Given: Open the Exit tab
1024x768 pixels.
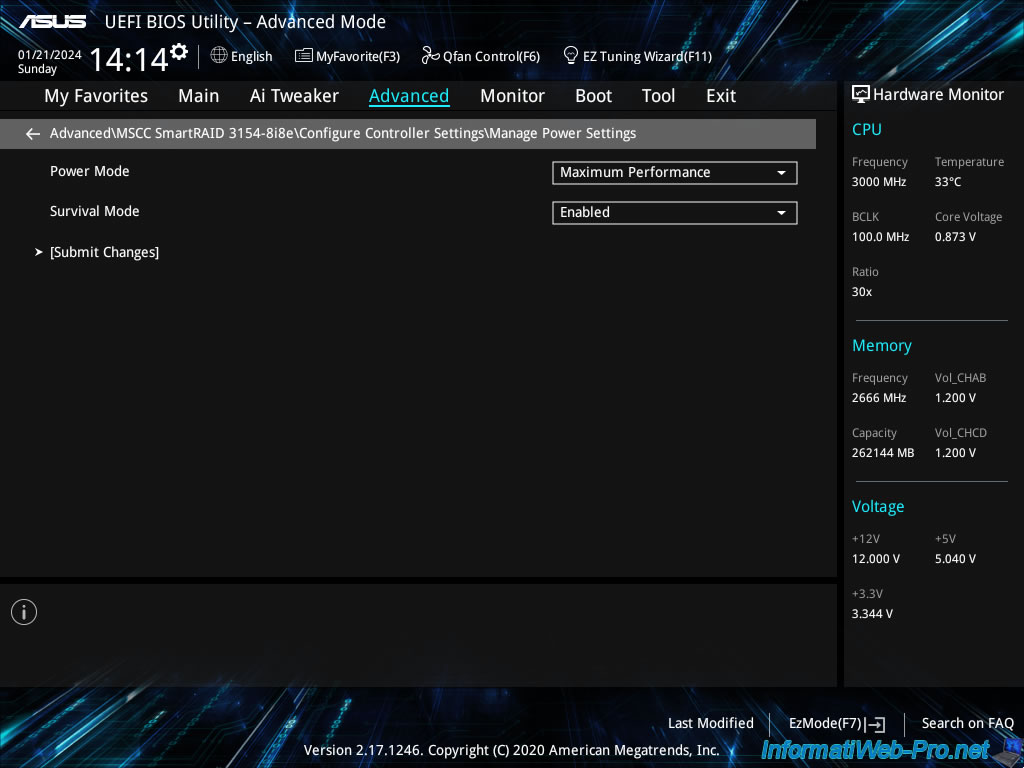Looking at the screenshot, I should coord(720,96).
